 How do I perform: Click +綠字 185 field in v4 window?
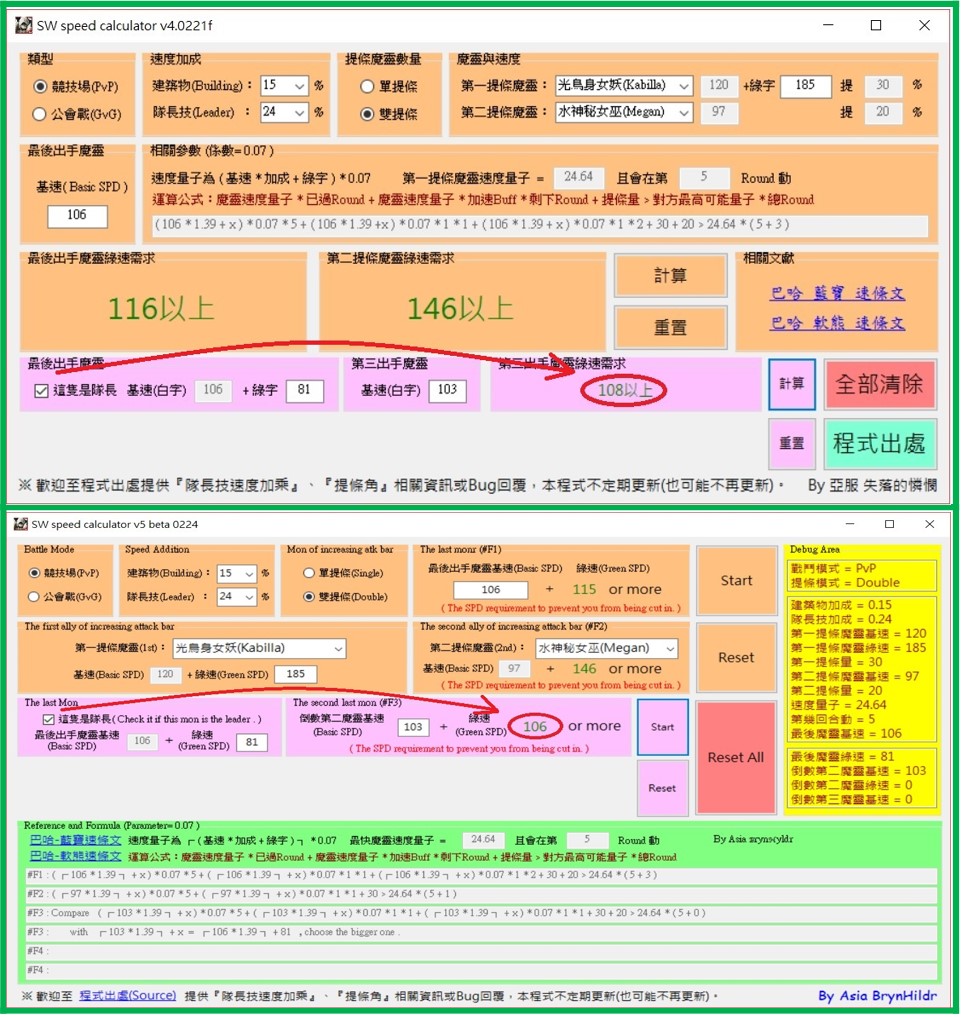(805, 85)
